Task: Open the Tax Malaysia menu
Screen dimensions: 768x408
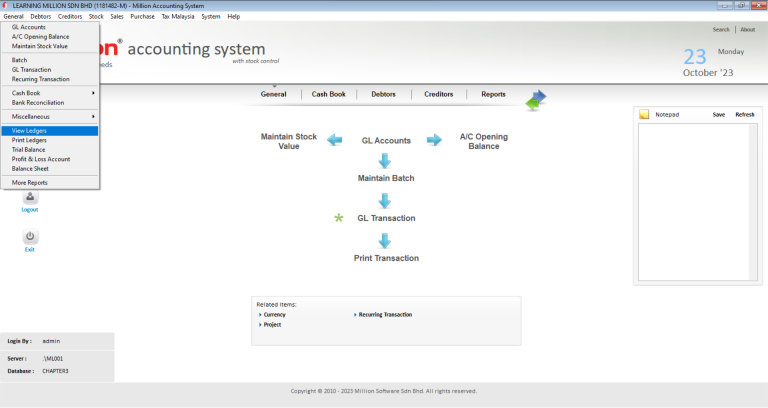Action: (x=178, y=16)
